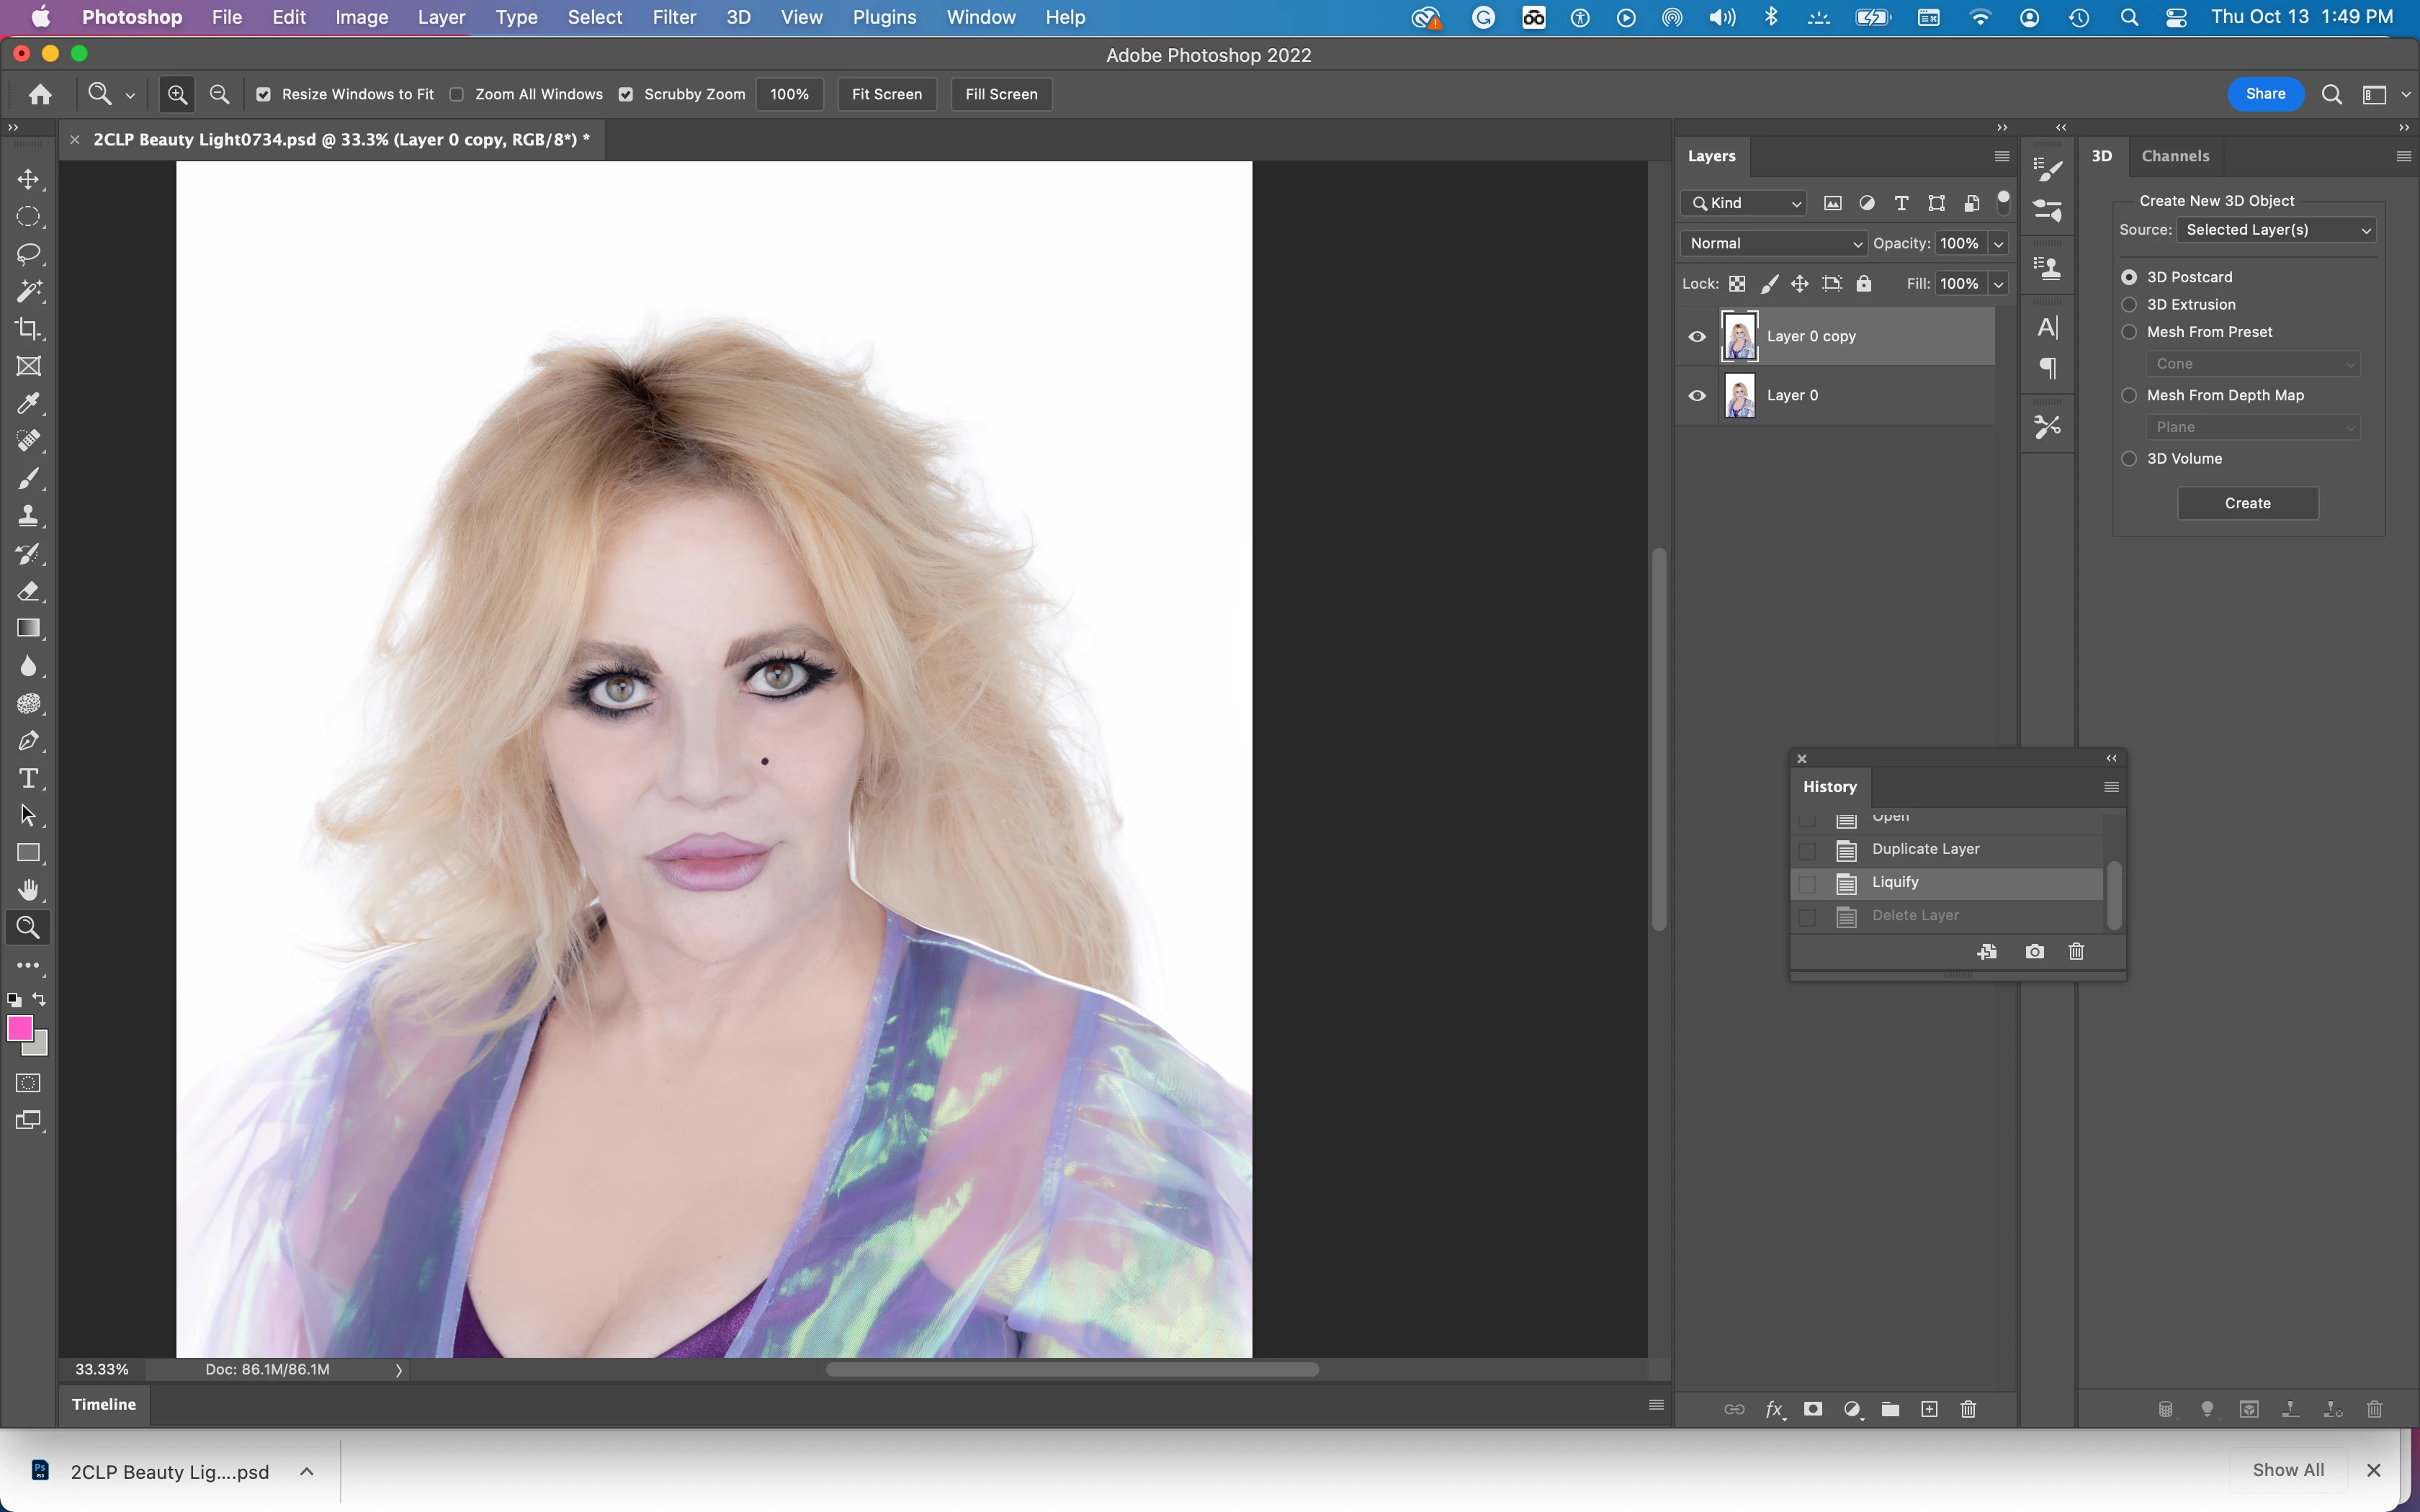The width and height of the screenshot is (2420, 1512).
Task: Open the layer Opacity dropdown arrow
Action: (x=1998, y=243)
